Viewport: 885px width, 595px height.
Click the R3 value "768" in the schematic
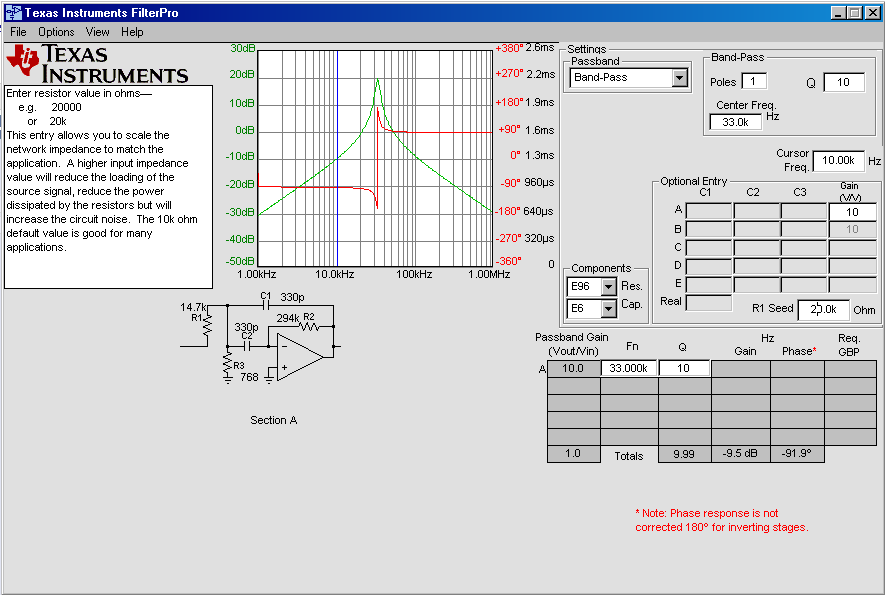(x=249, y=377)
